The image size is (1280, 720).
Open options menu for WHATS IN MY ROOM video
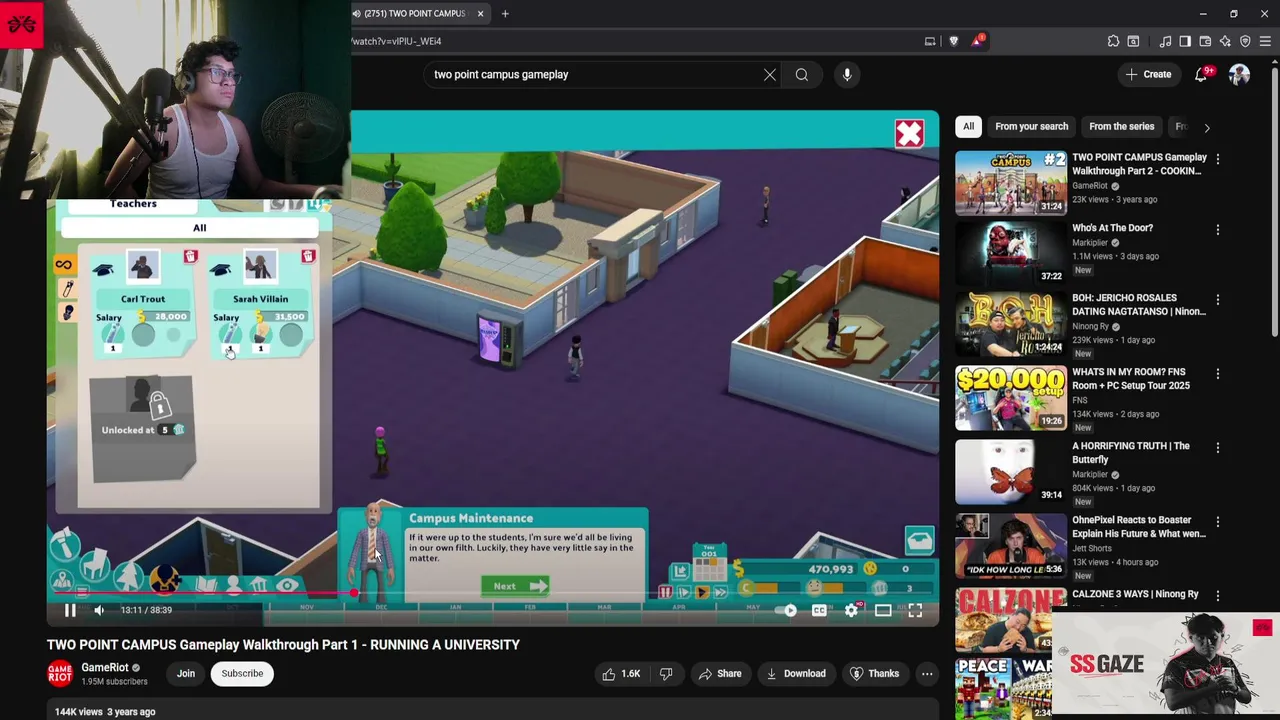tap(1217, 374)
